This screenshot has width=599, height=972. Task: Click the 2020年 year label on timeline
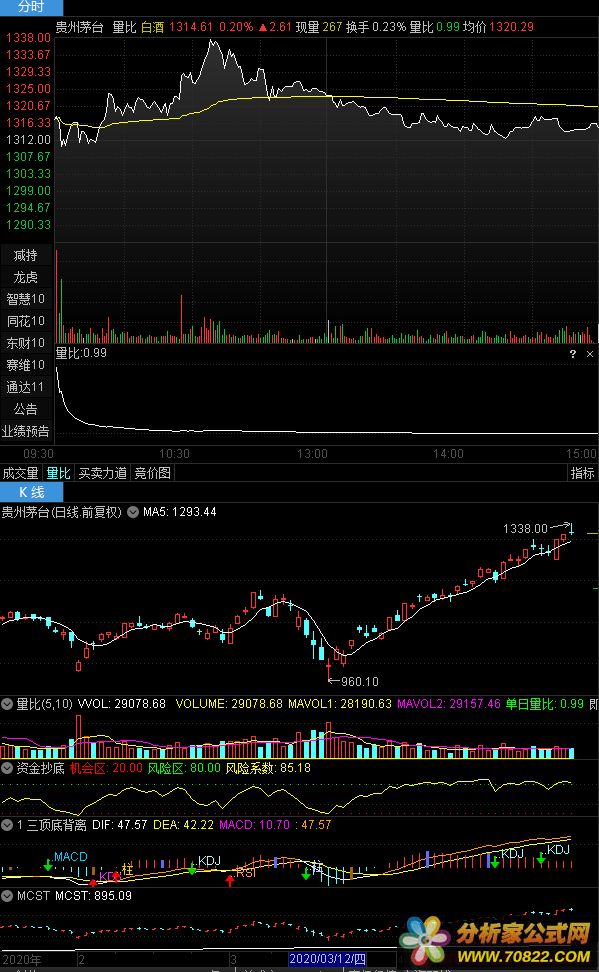(x=22, y=960)
